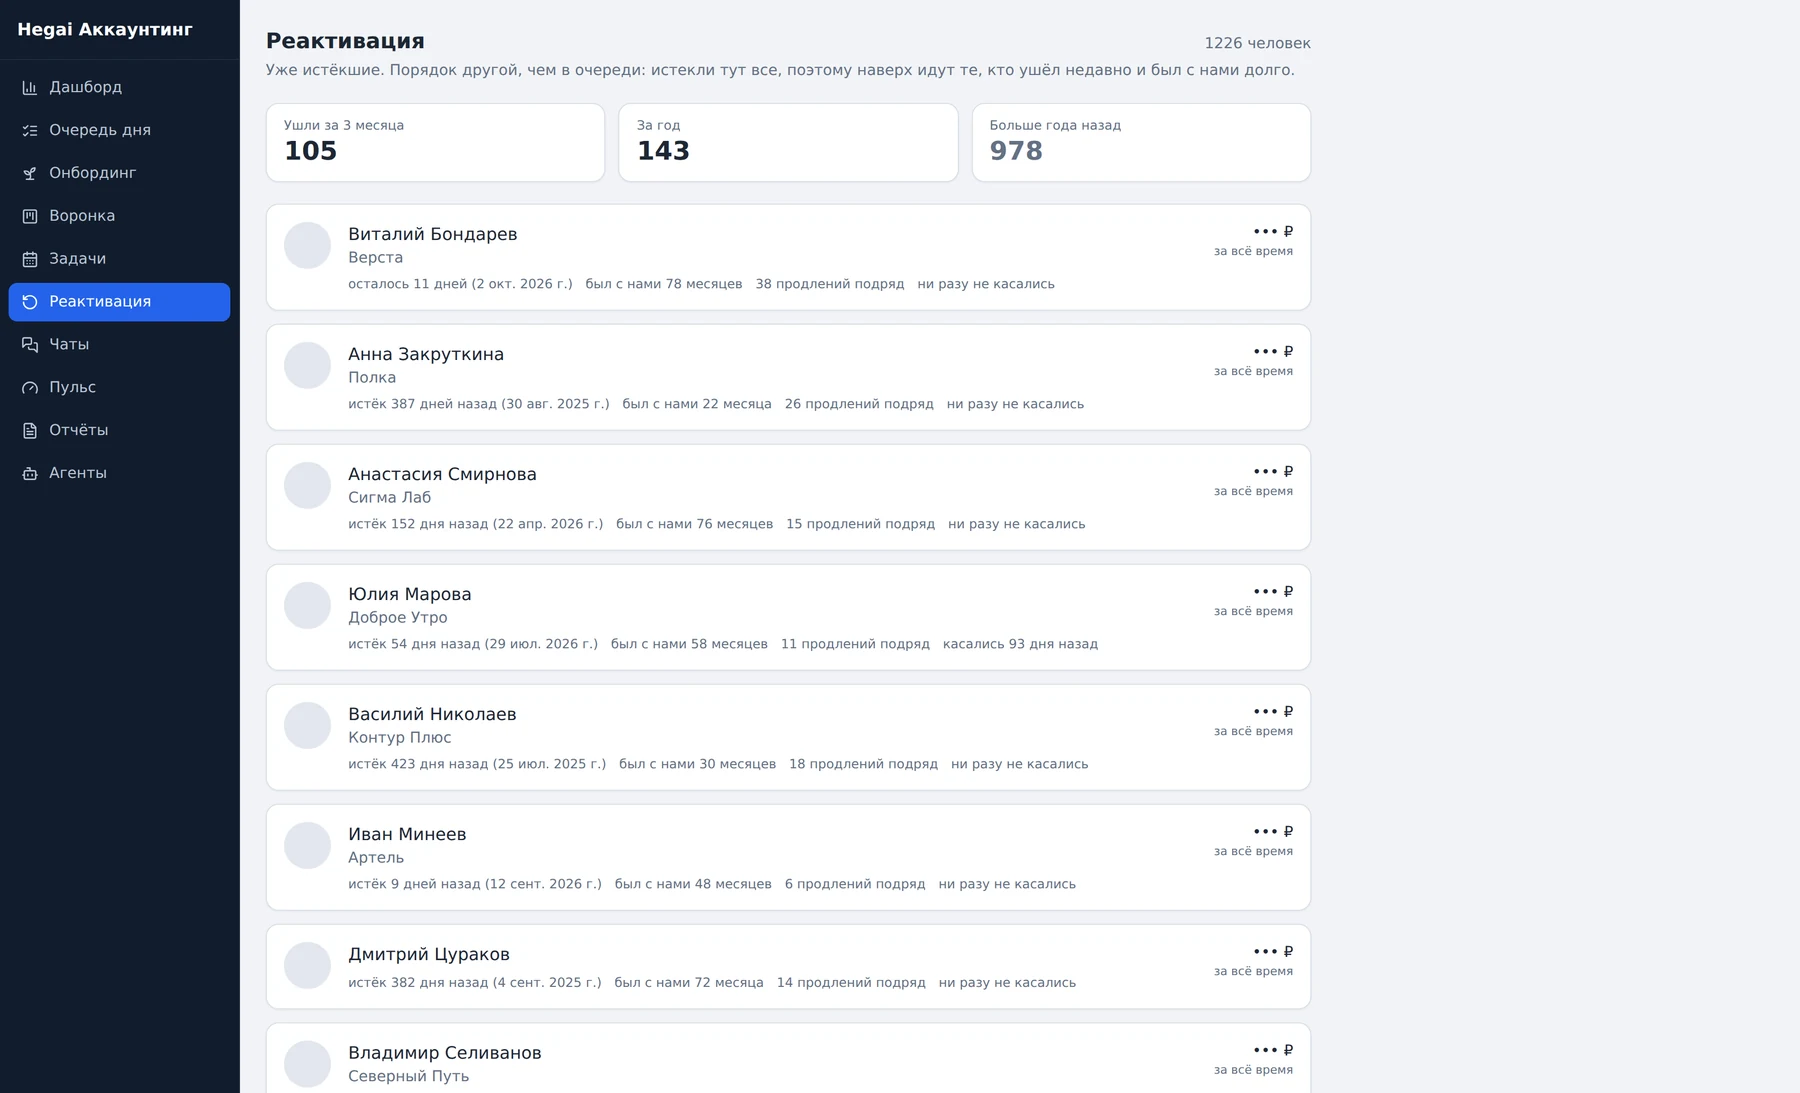Select the 'Больше года назад' card
Screen dimensions: 1800x1093
(x=1141, y=142)
